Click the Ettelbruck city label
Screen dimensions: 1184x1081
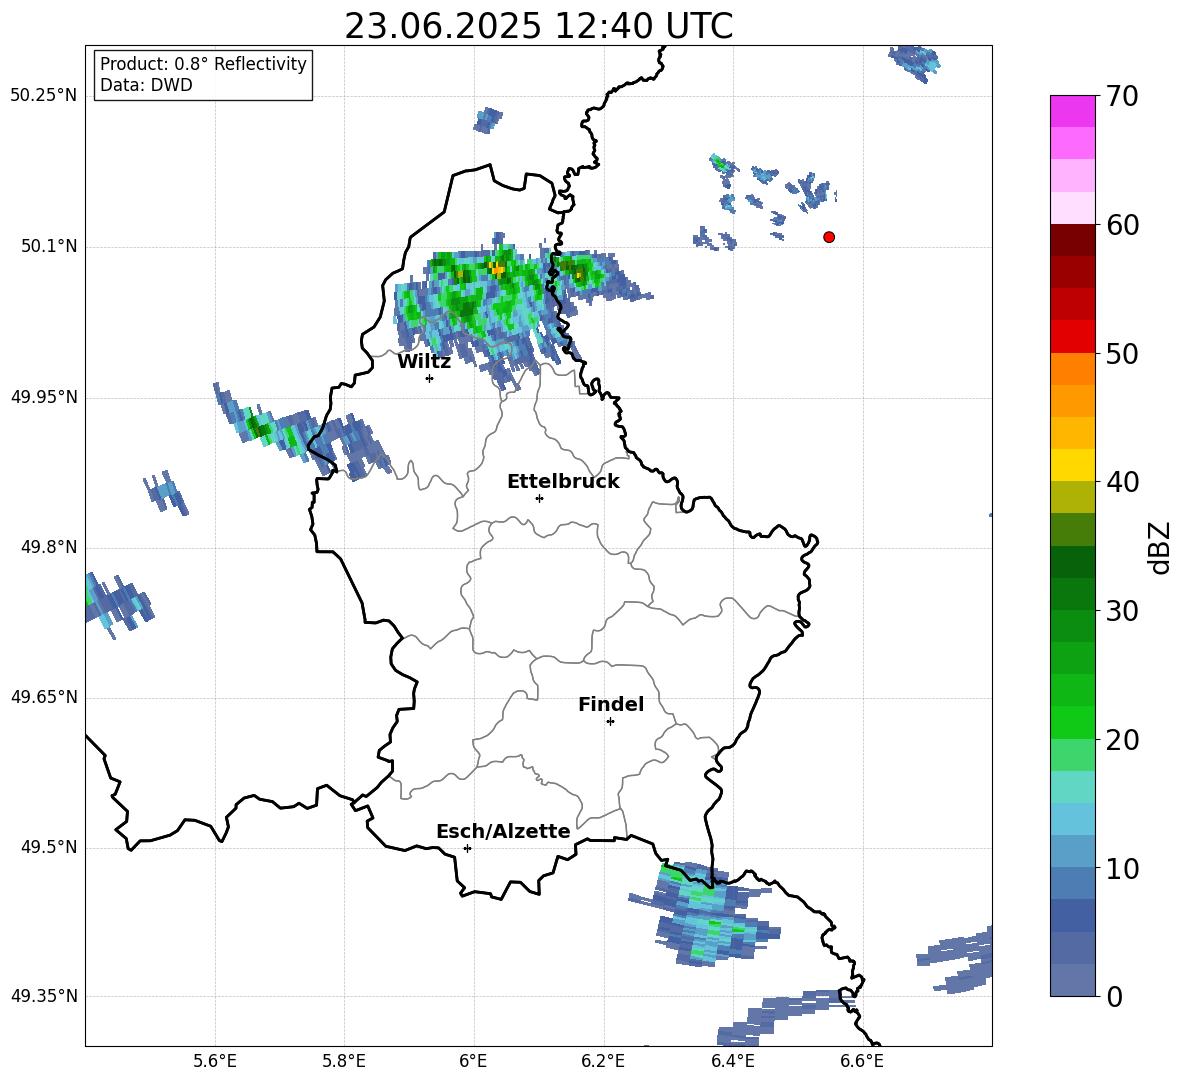[563, 482]
